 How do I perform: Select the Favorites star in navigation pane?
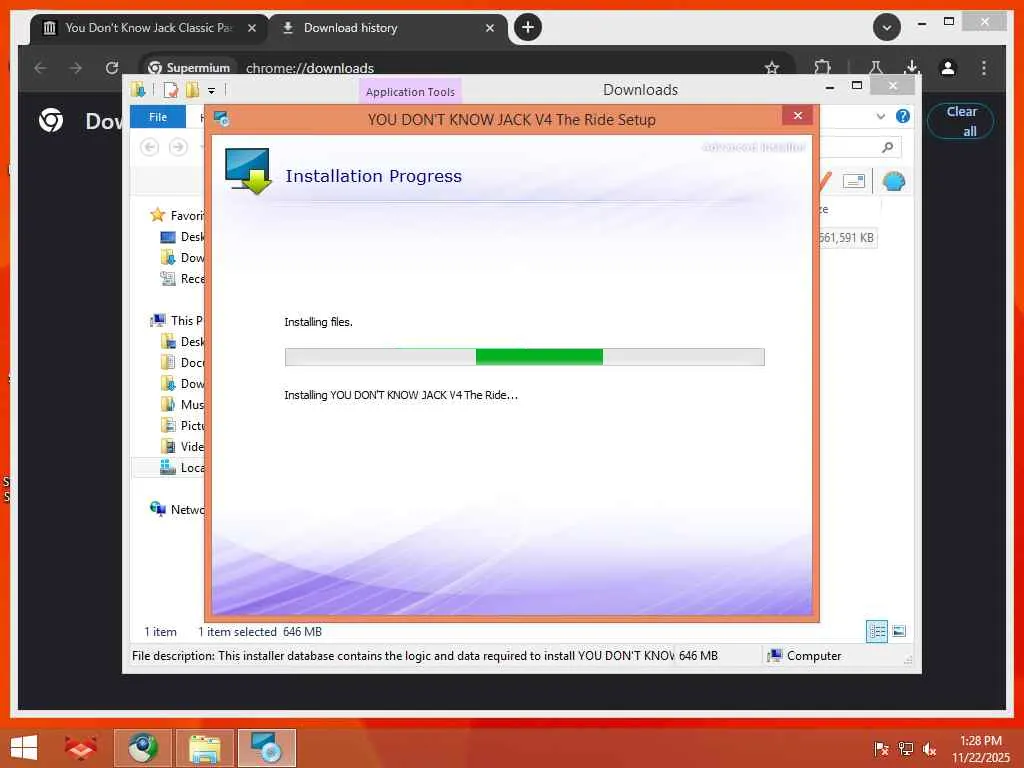(157, 215)
